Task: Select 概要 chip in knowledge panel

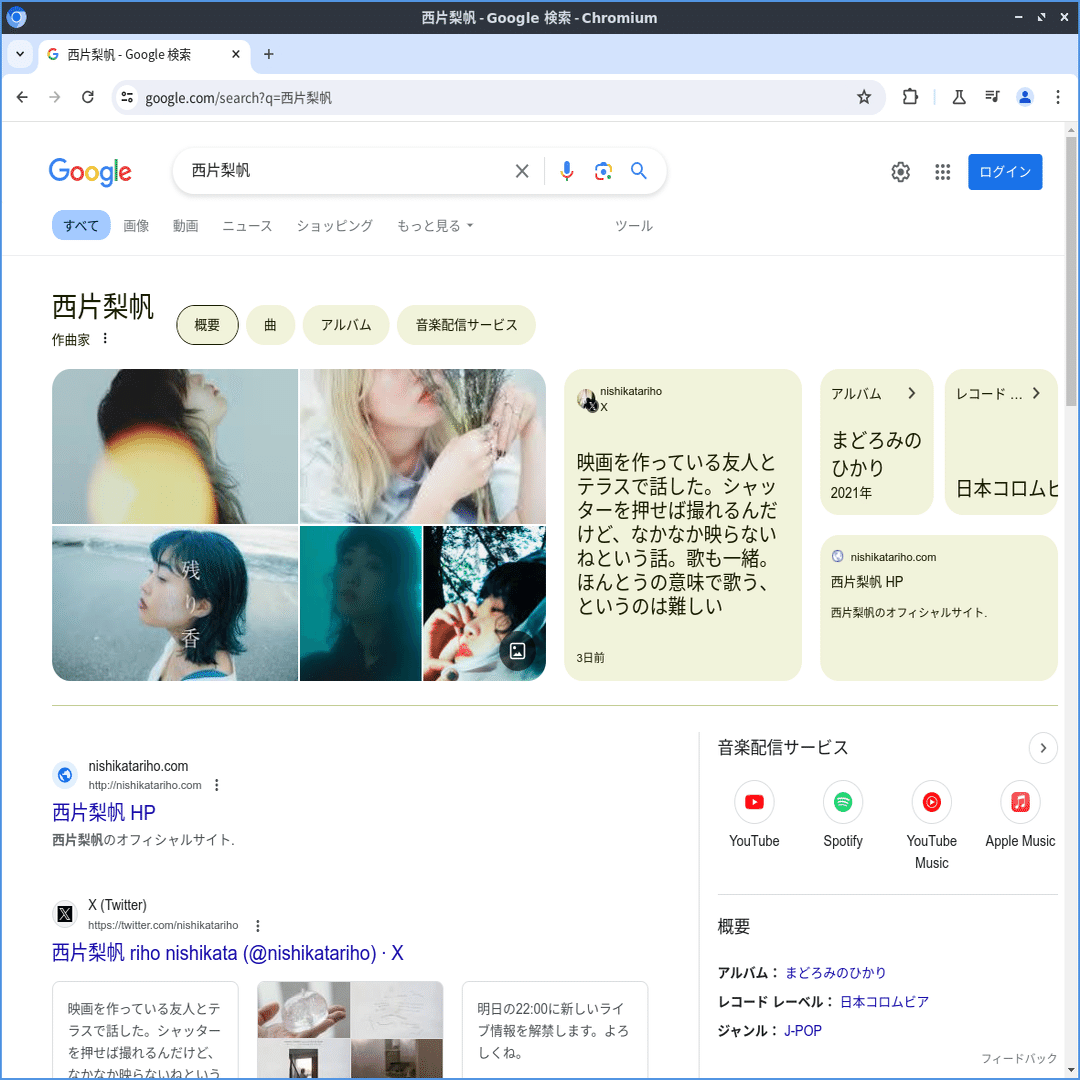Action: click(207, 324)
